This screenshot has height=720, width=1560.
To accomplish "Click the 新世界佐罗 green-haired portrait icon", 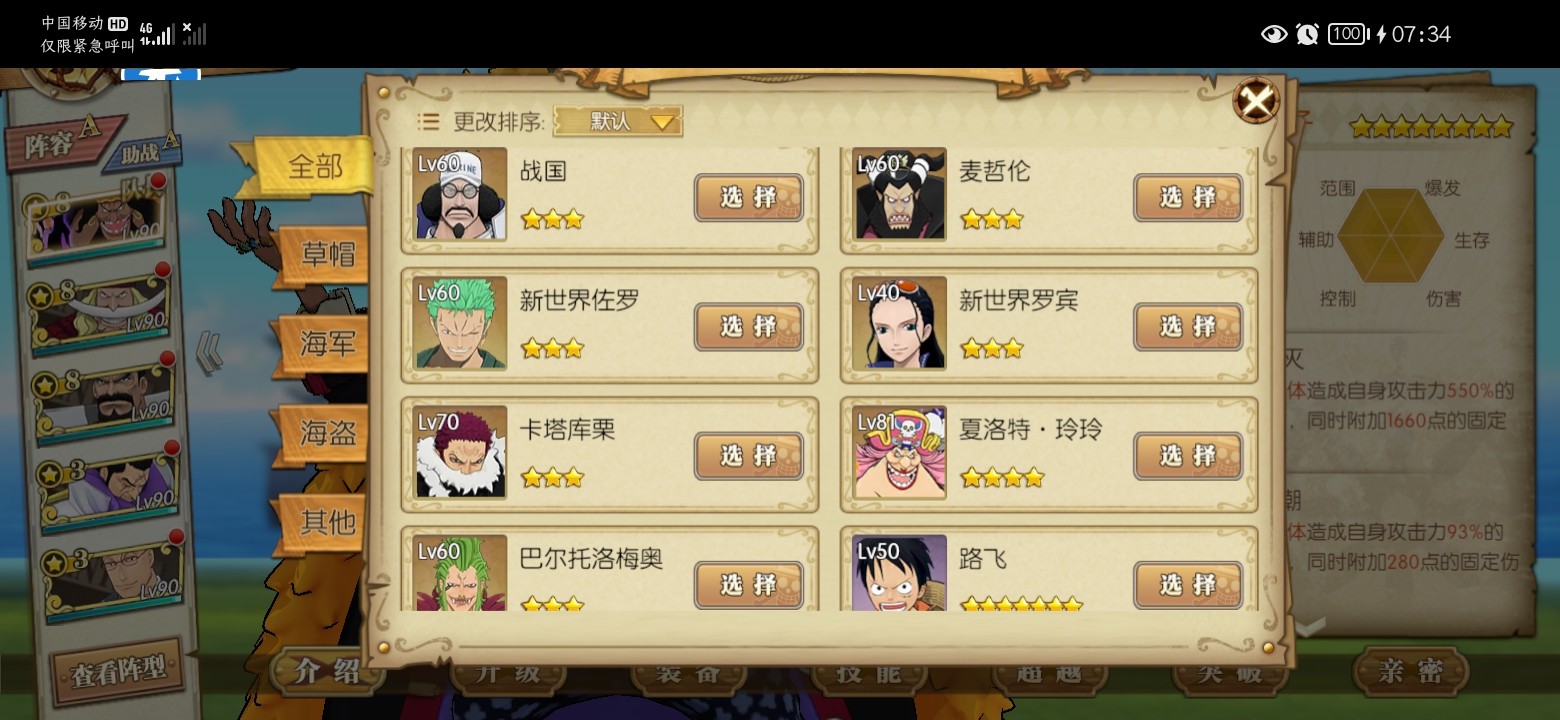I will [x=461, y=323].
